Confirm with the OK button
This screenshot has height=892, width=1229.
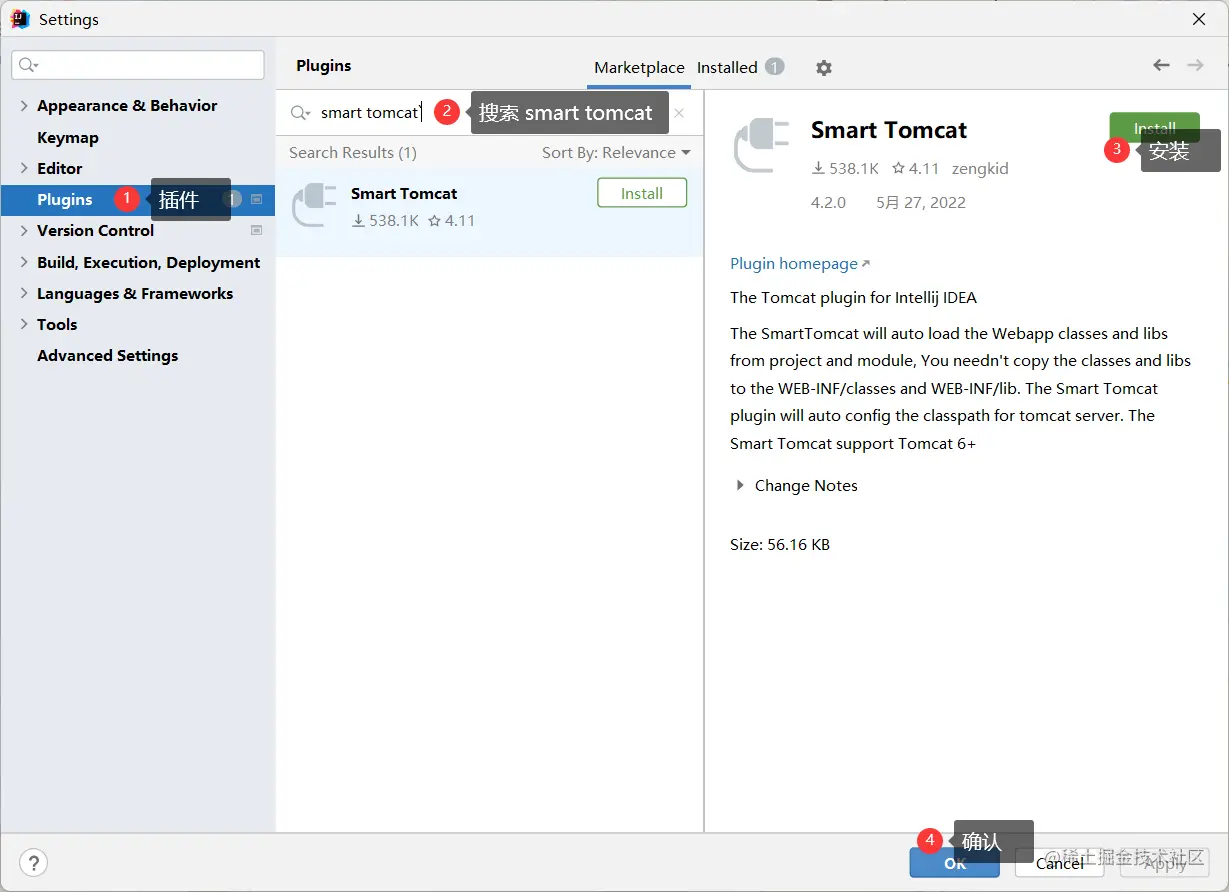point(955,863)
